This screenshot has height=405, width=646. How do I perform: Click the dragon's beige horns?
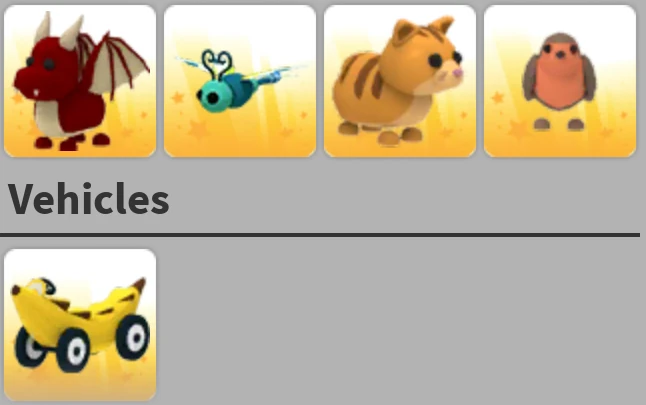tap(60, 30)
